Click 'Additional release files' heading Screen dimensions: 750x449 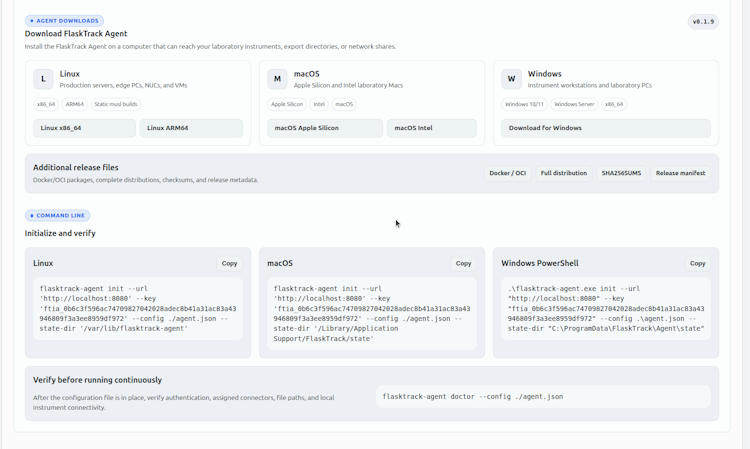[x=76, y=168]
